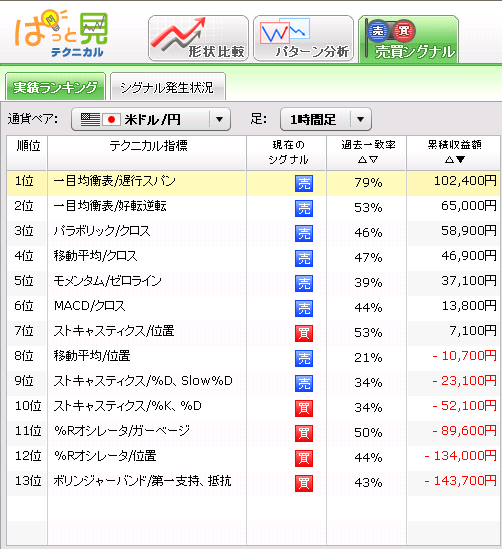Click the 21% match rate cell
502x549 pixels.
point(368,357)
